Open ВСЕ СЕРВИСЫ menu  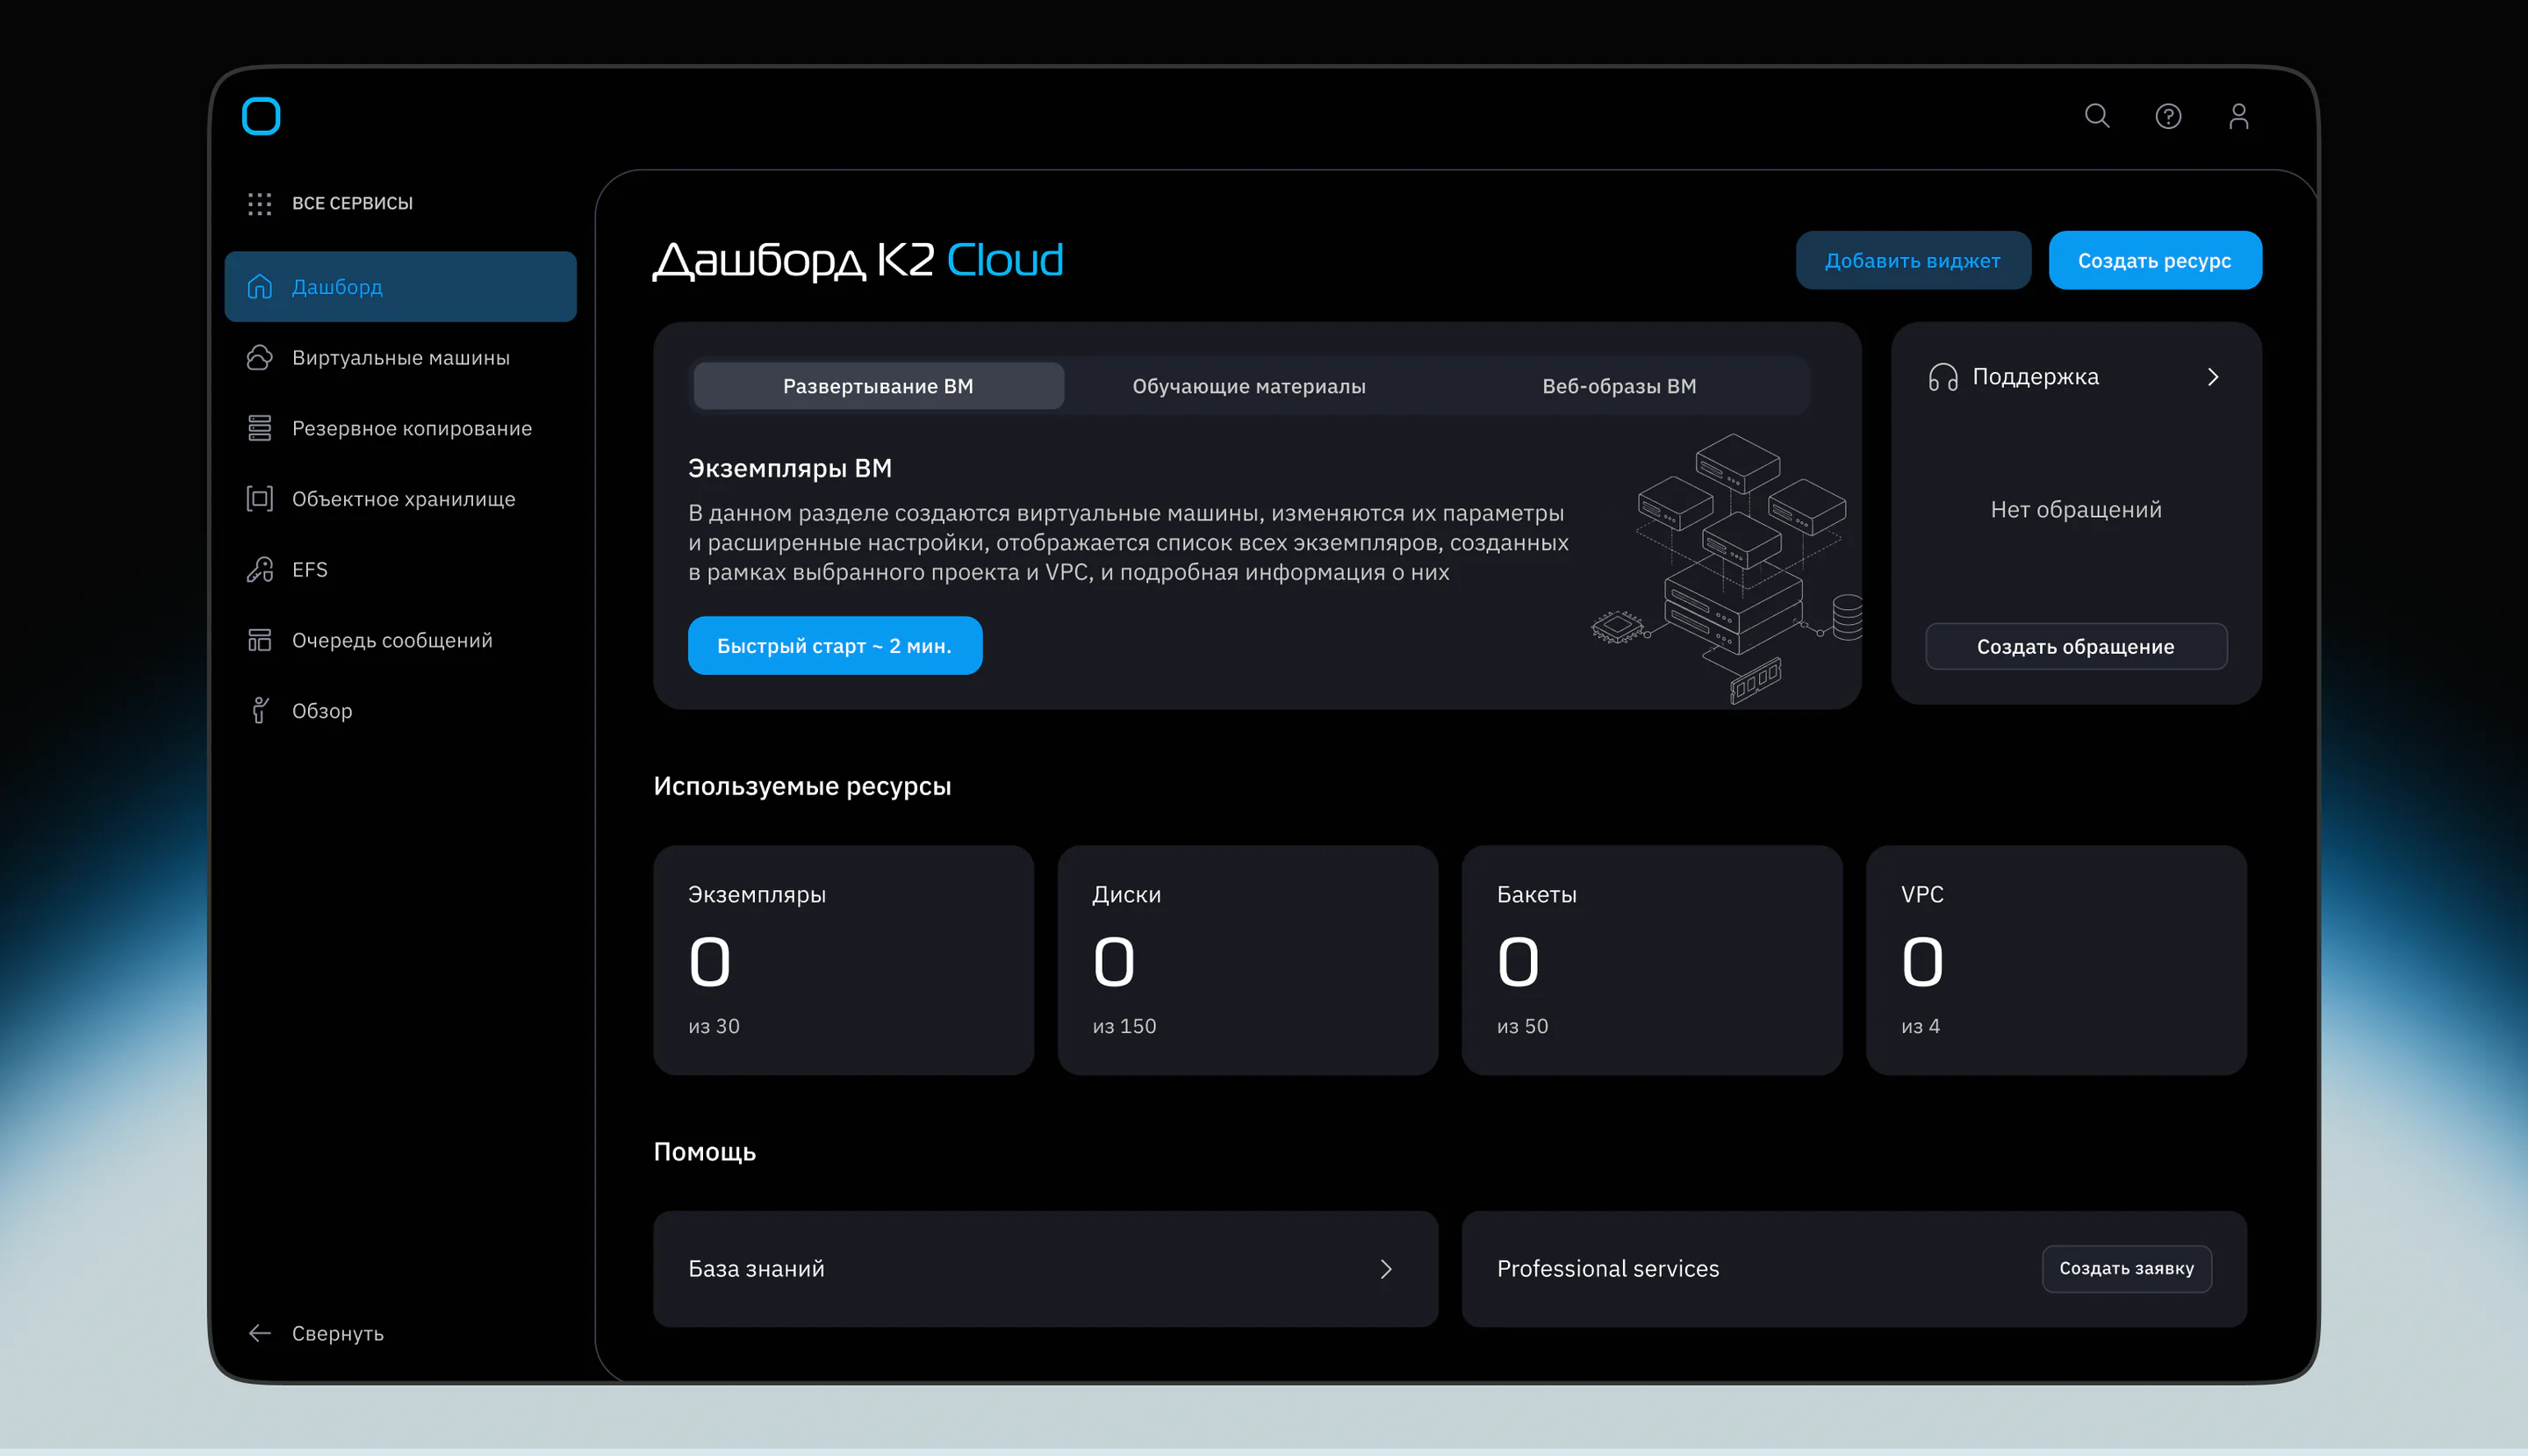[x=352, y=203]
